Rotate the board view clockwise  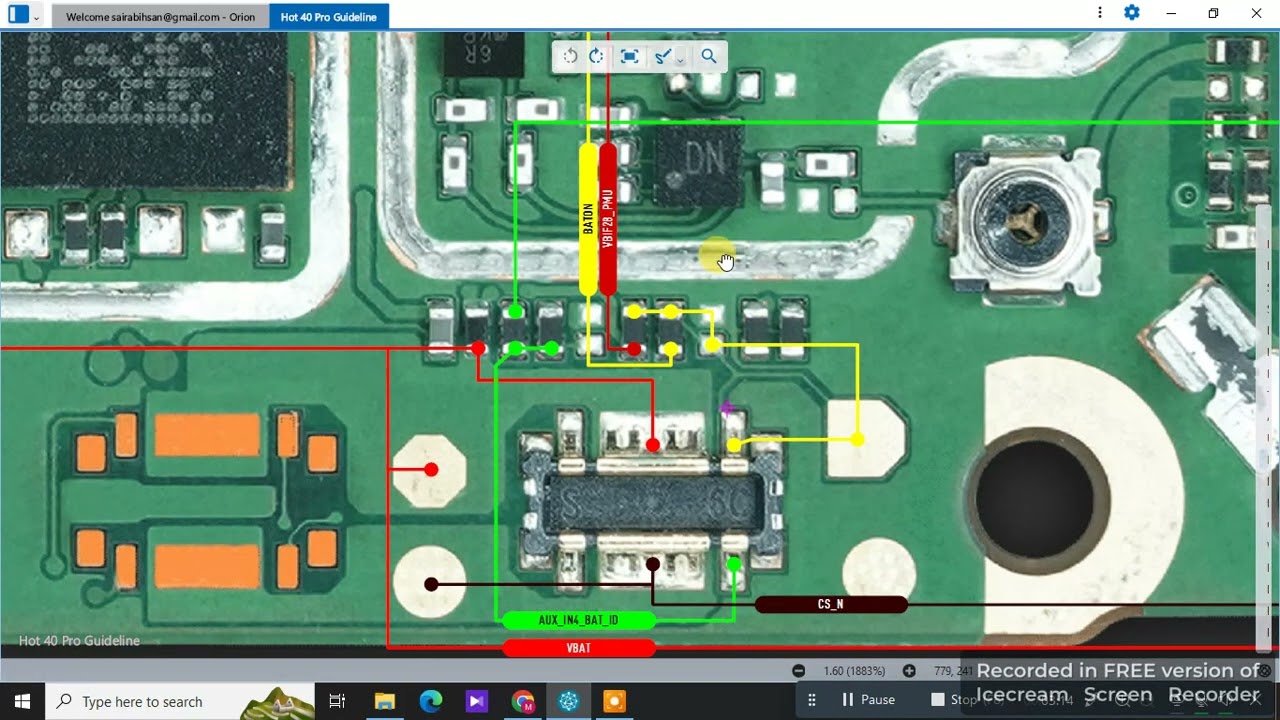tap(596, 57)
